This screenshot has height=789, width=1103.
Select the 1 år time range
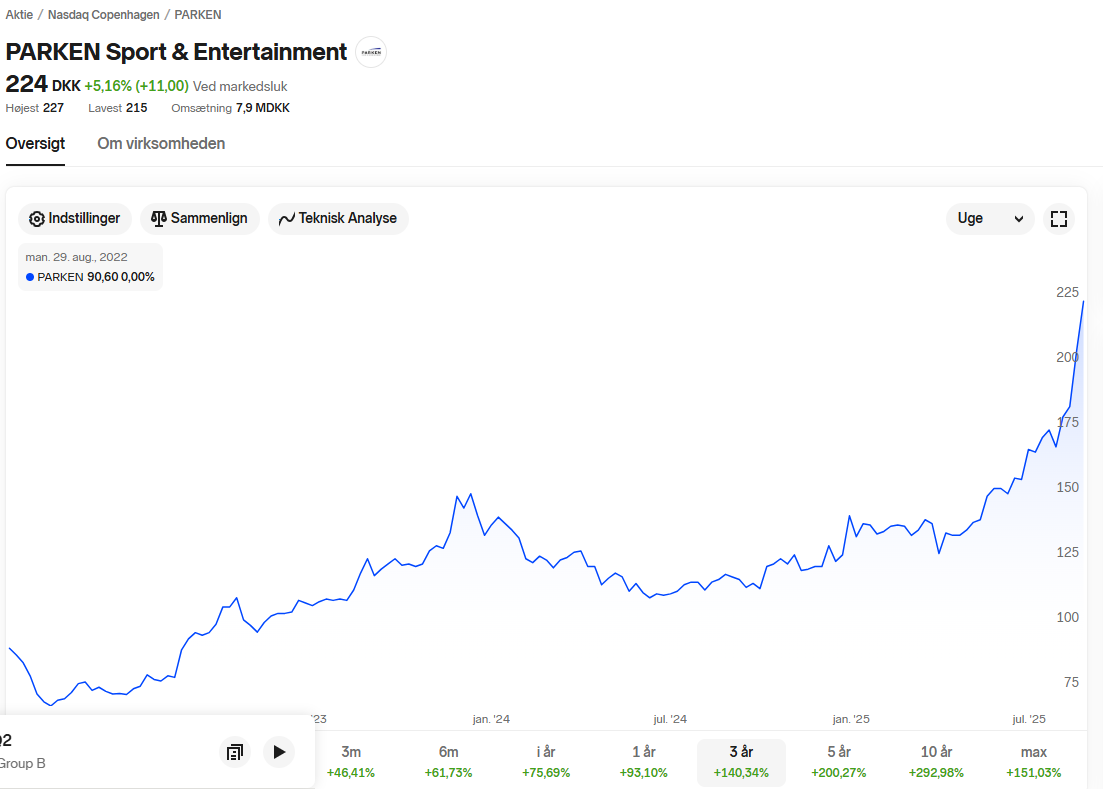click(644, 762)
